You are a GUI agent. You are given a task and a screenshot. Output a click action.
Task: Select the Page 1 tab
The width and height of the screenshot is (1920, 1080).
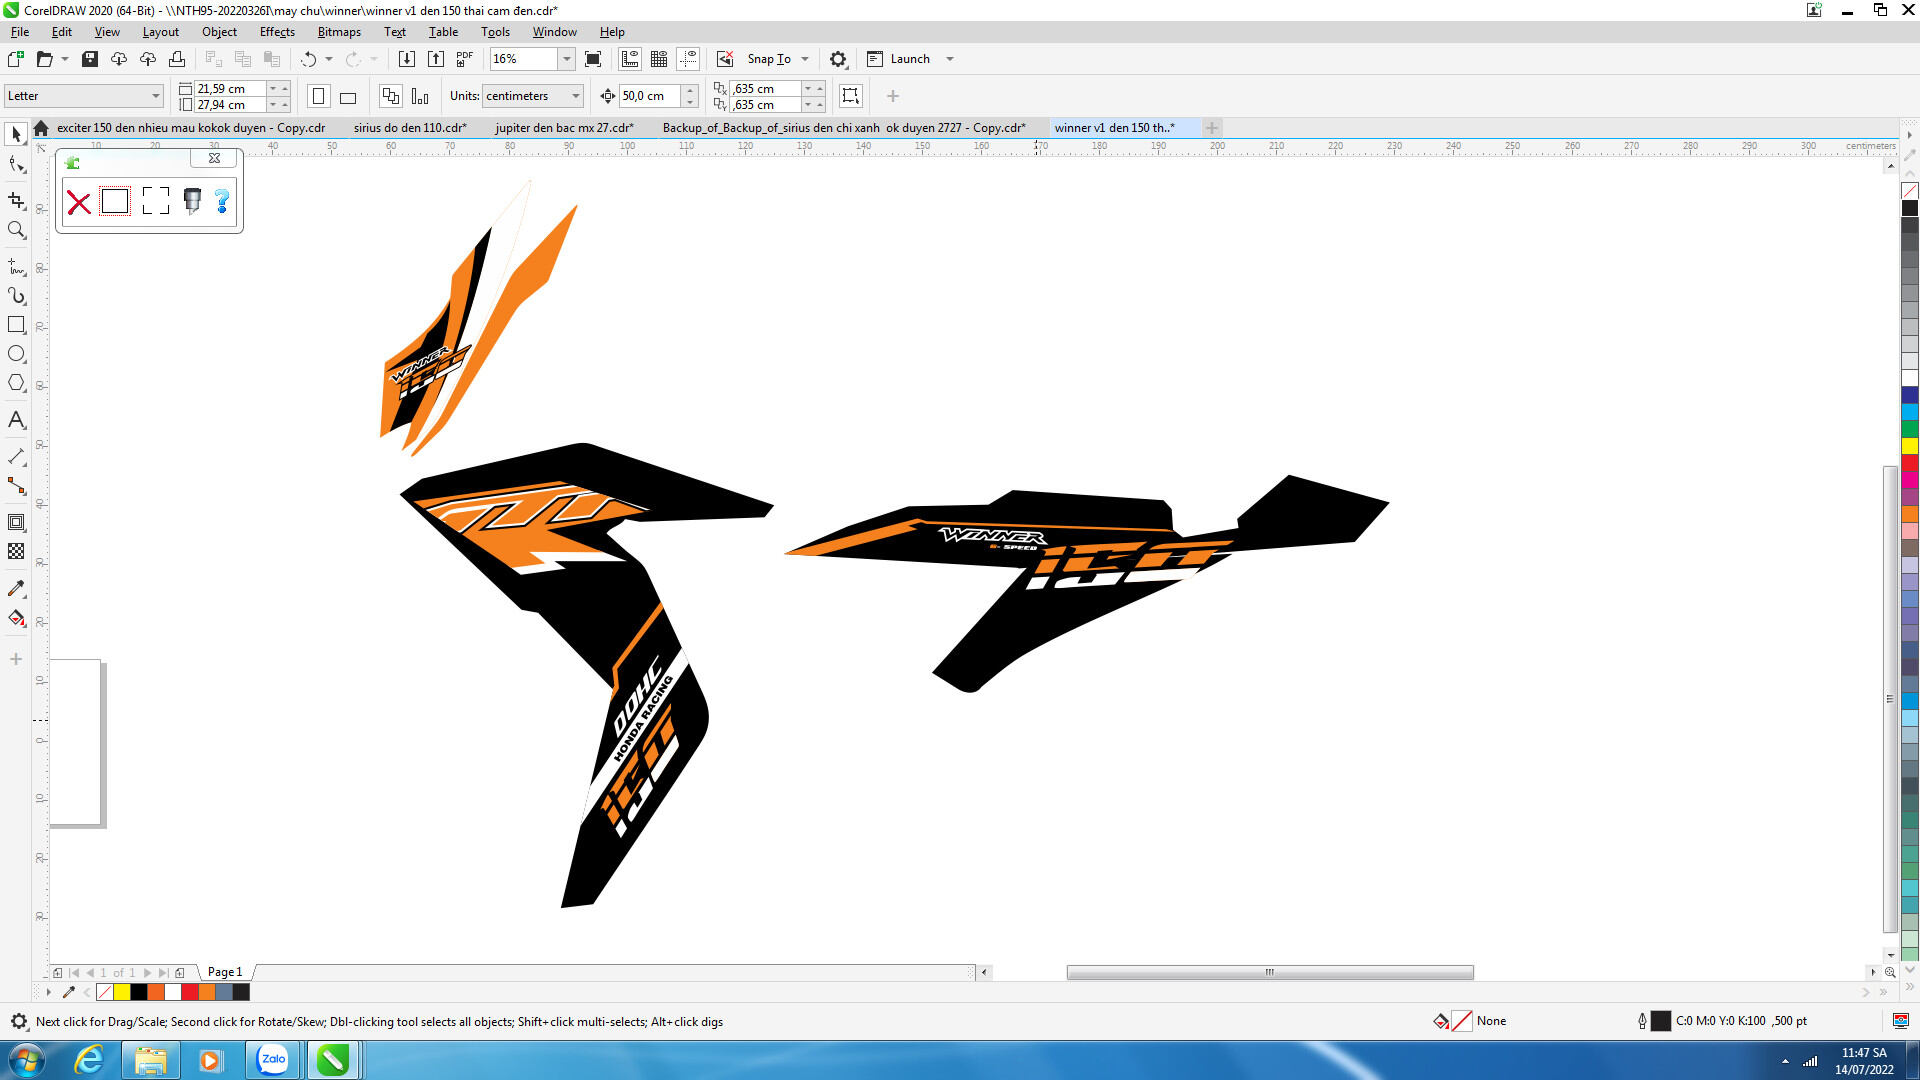225,972
